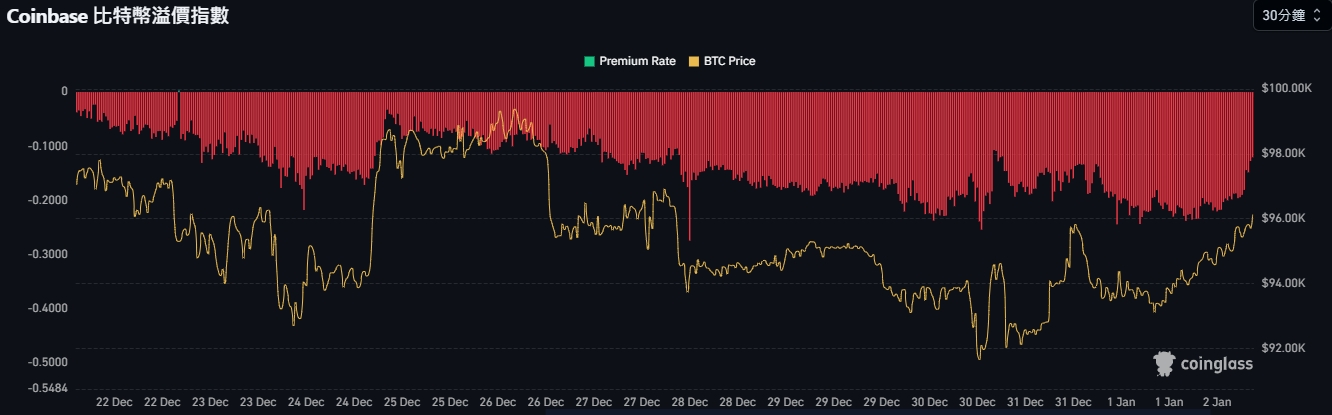Viewport: 1332px width, 415px height.
Task: Hide the Premium Rate series via its label
Action: point(637,62)
